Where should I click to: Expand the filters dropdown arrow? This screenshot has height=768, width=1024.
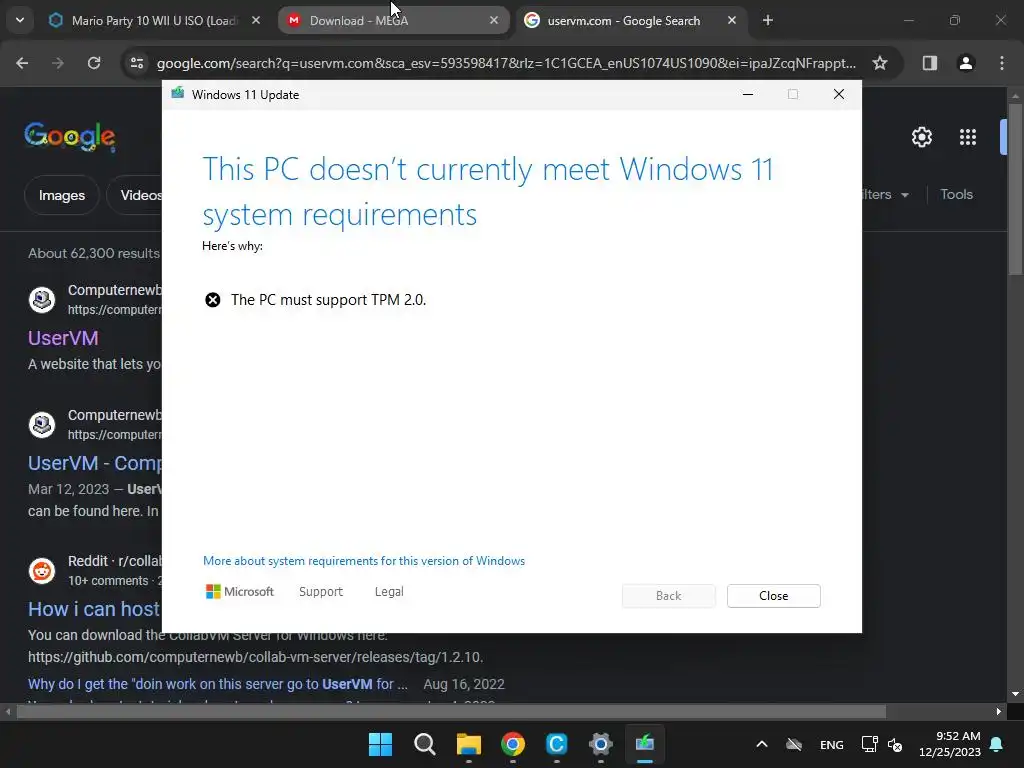[x=904, y=195]
